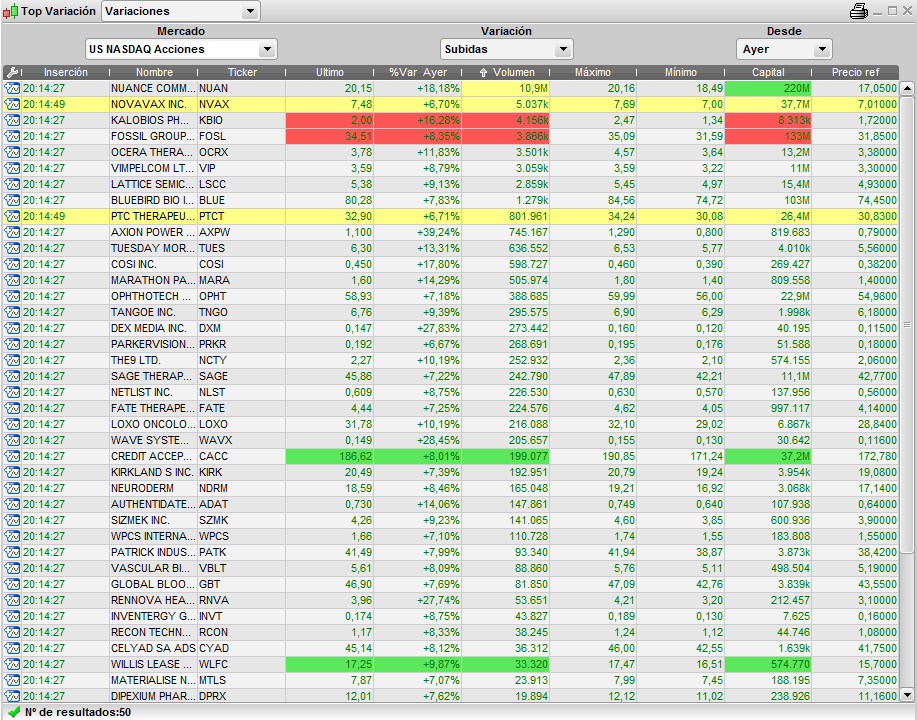
Task: Click the Nº de resultados:50 status text
Action: 78,712
